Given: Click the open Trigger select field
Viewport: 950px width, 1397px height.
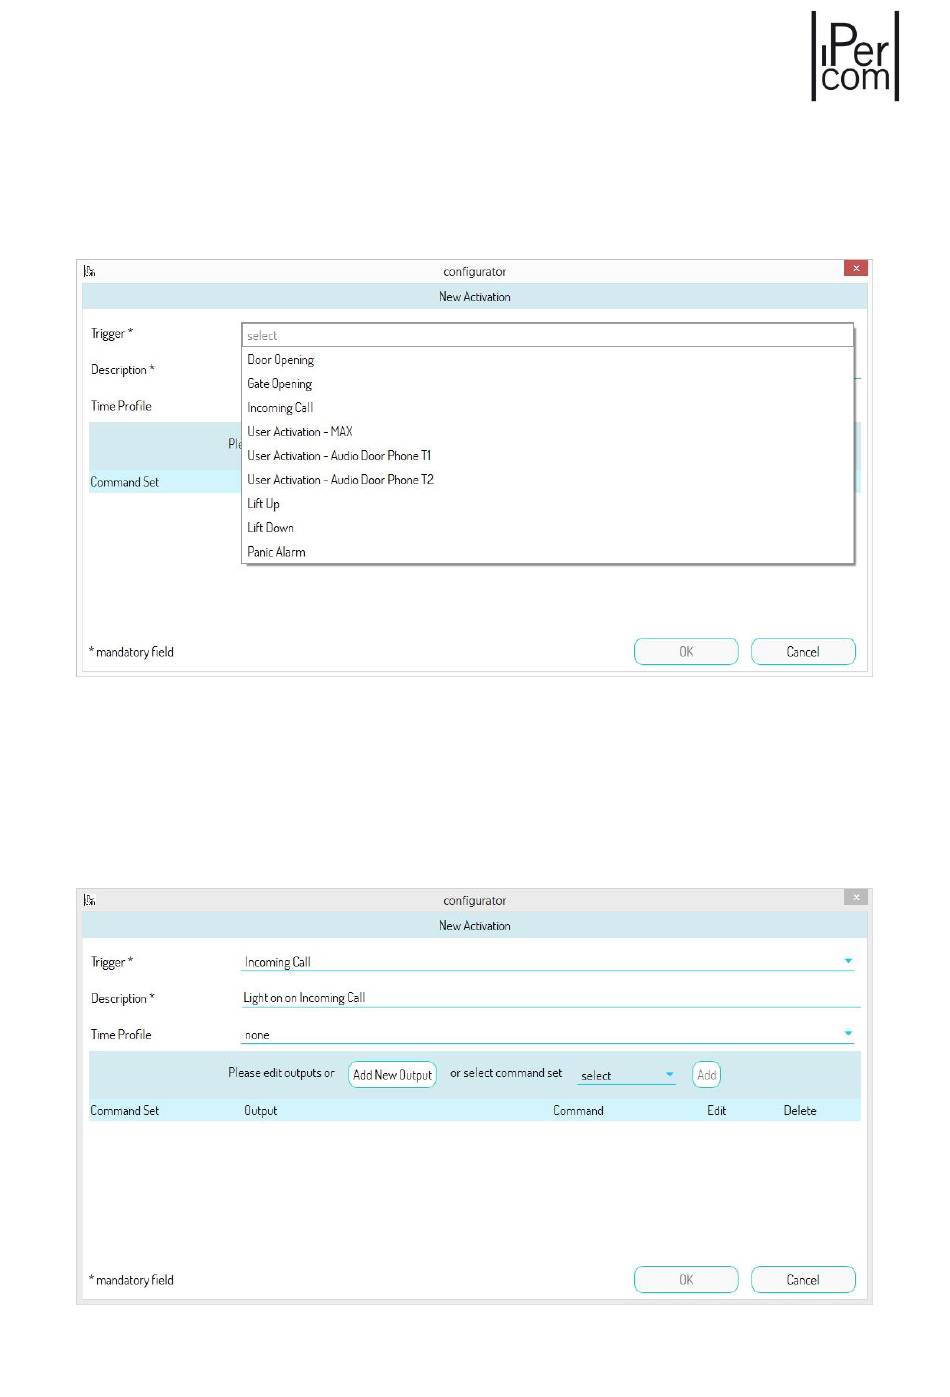Looking at the screenshot, I should pyautogui.click(x=548, y=335).
